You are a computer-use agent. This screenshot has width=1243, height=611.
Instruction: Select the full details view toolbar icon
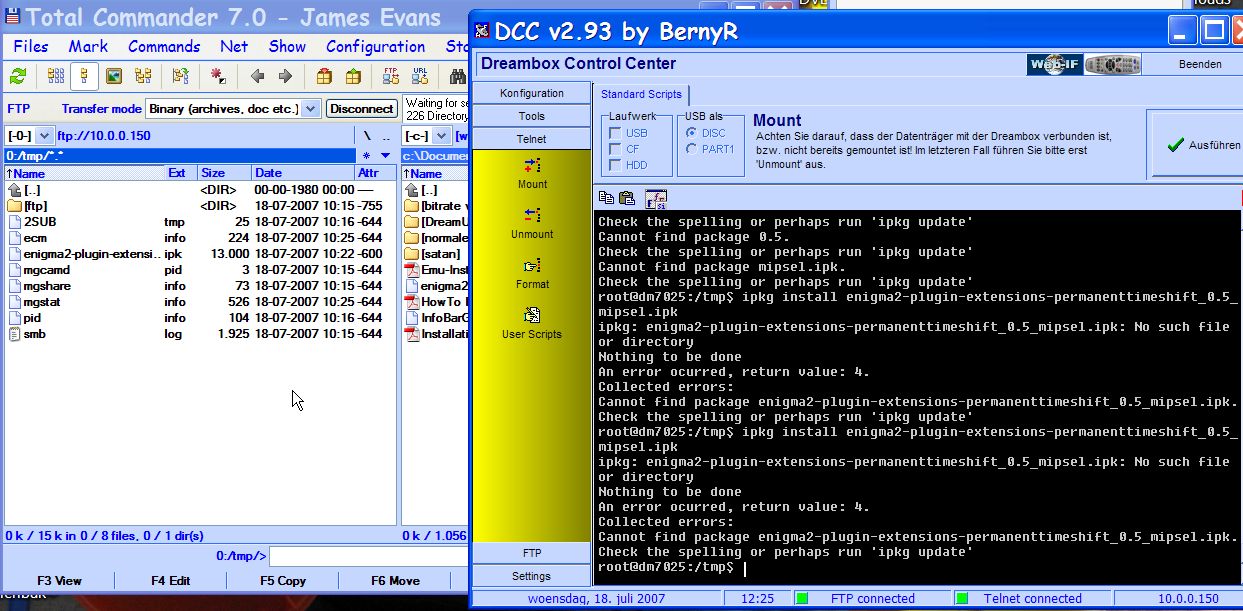(84, 76)
